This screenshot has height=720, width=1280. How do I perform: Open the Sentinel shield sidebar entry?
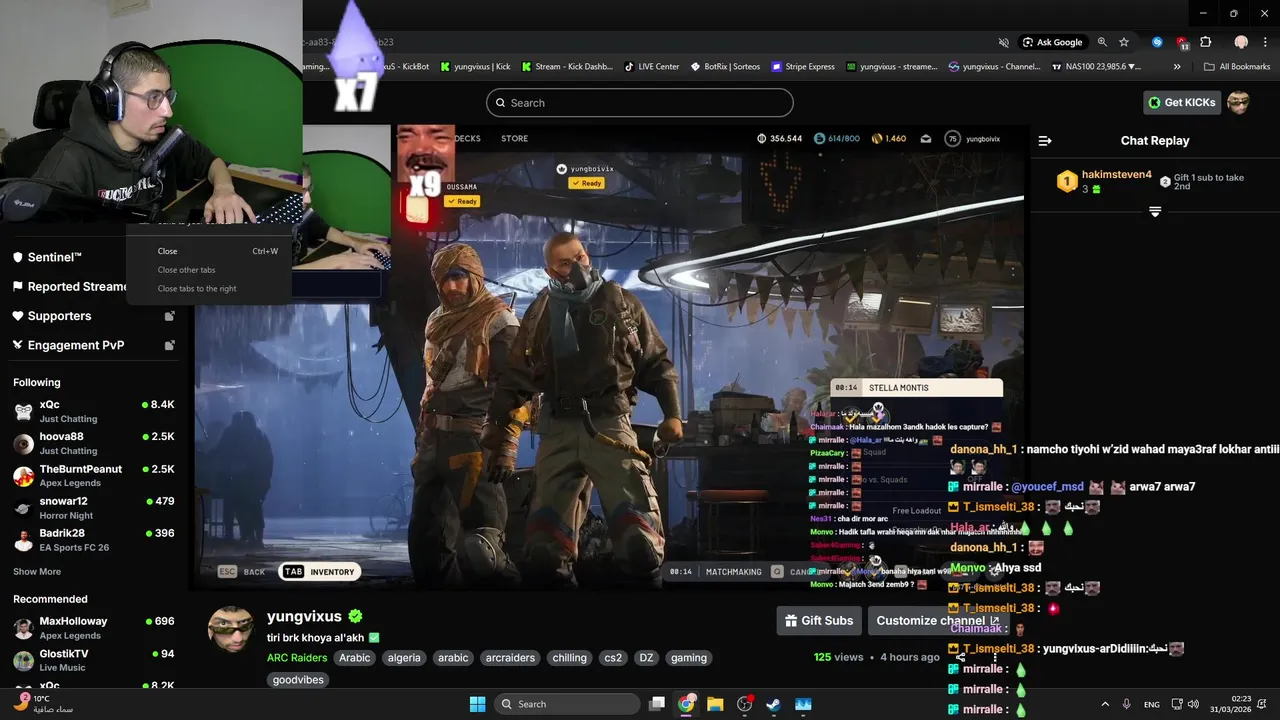(48, 257)
